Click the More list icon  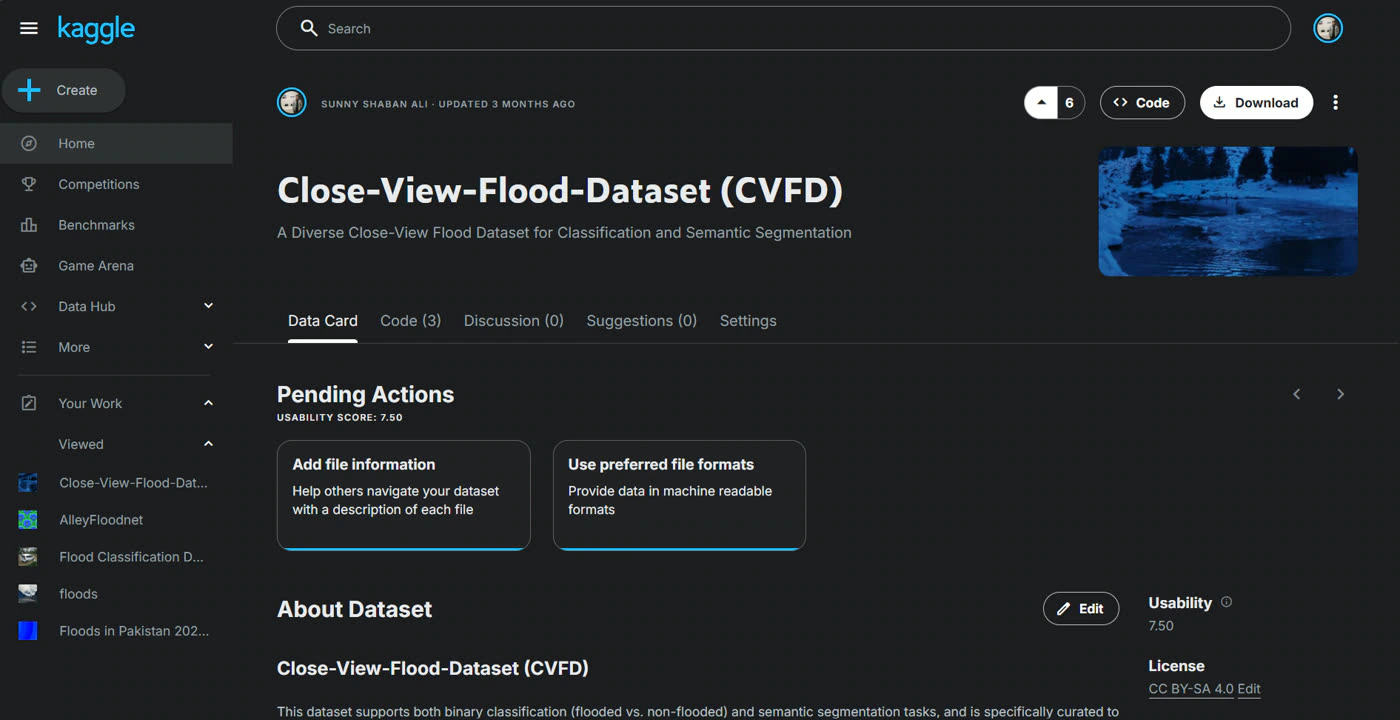coord(29,347)
